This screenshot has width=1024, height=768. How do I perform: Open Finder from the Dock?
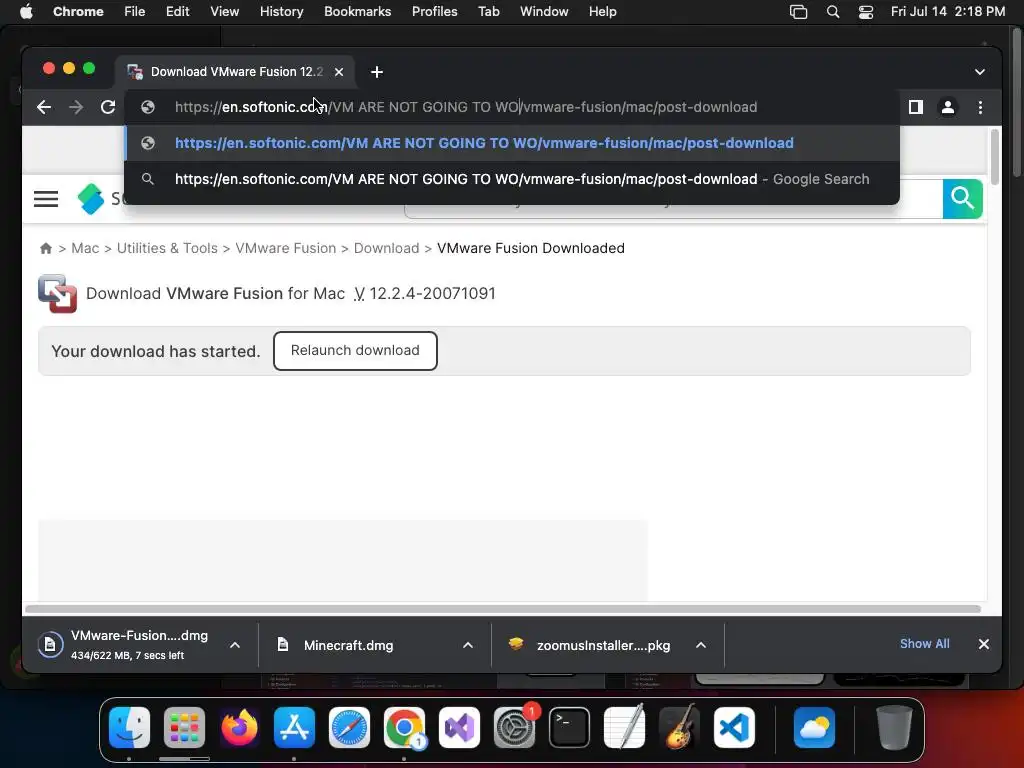coord(129,728)
